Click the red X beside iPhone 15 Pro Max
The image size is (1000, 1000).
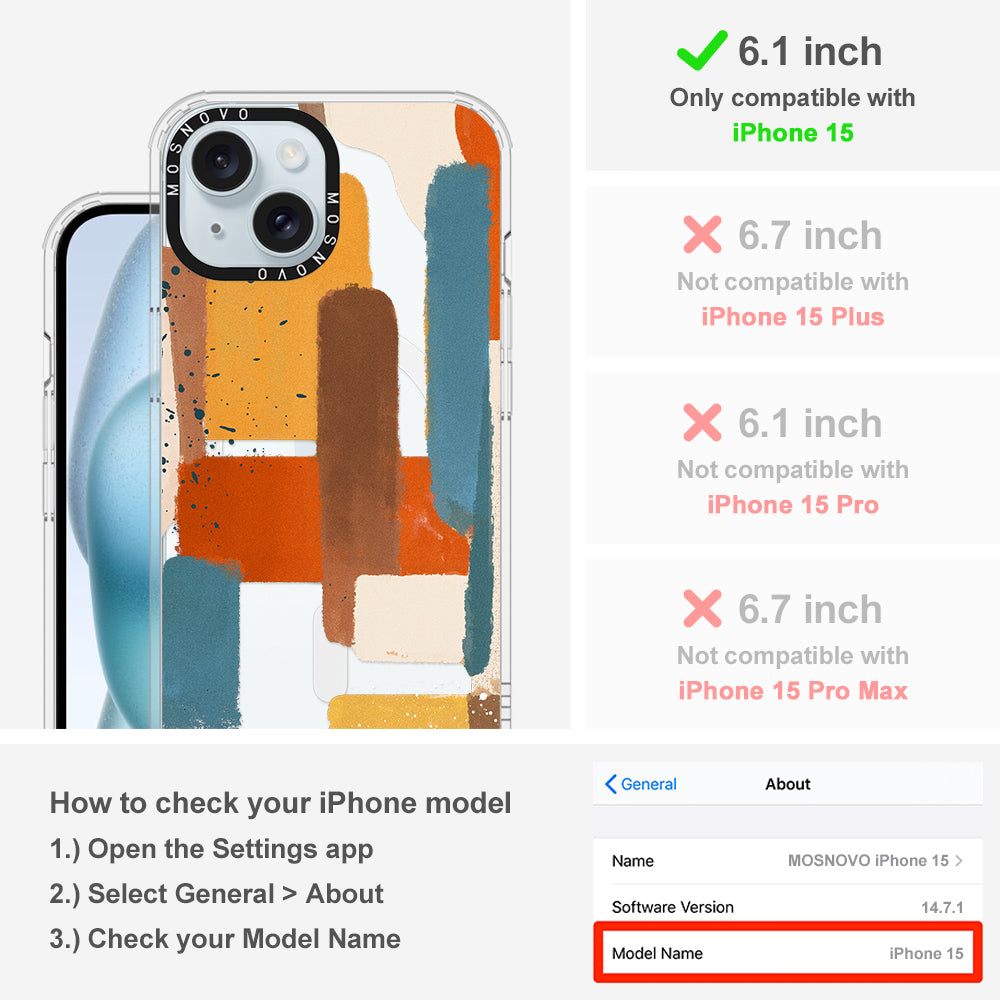point(702,608)
